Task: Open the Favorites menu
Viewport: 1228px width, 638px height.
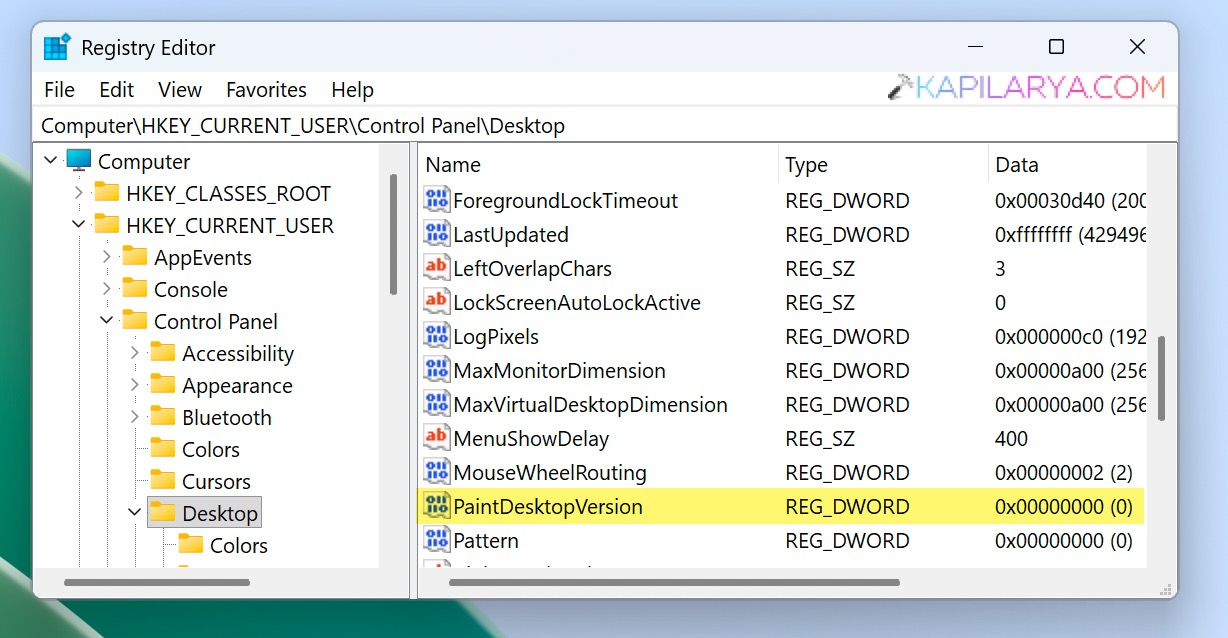Action: [266, 90]
